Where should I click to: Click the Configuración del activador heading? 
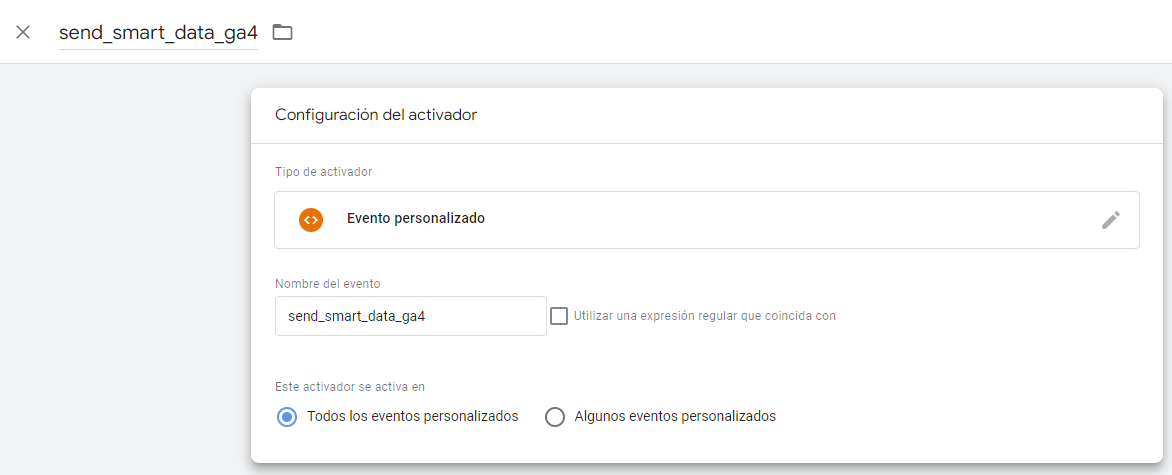(x=376, y=115)
